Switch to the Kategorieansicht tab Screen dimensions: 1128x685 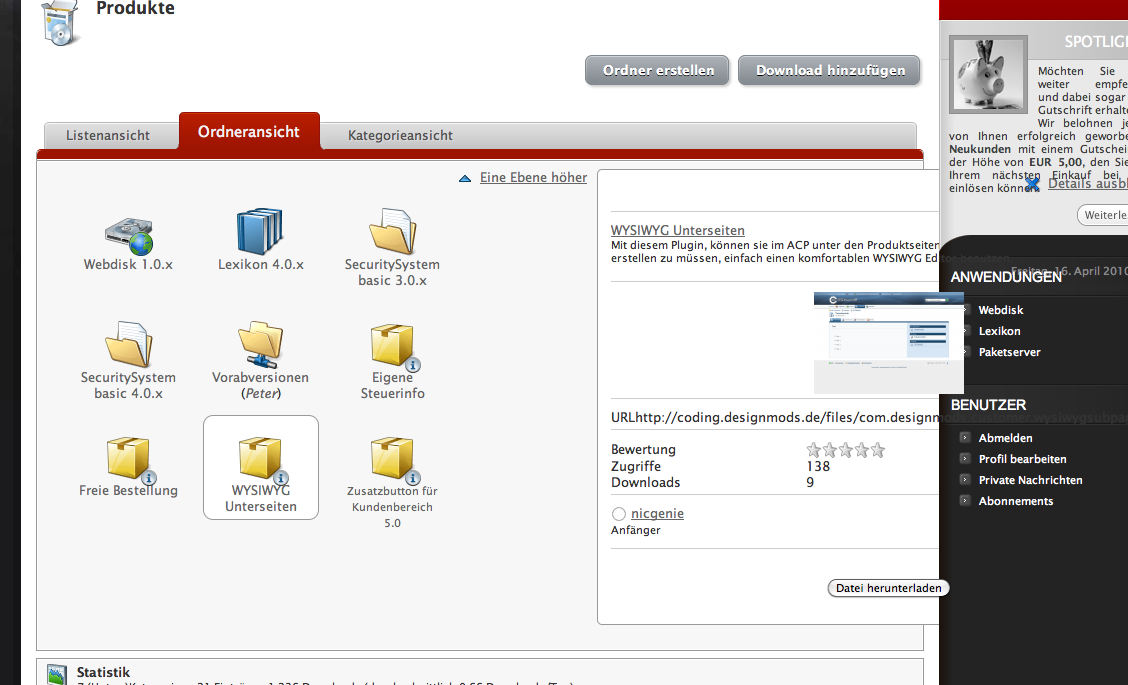(400, 135)
